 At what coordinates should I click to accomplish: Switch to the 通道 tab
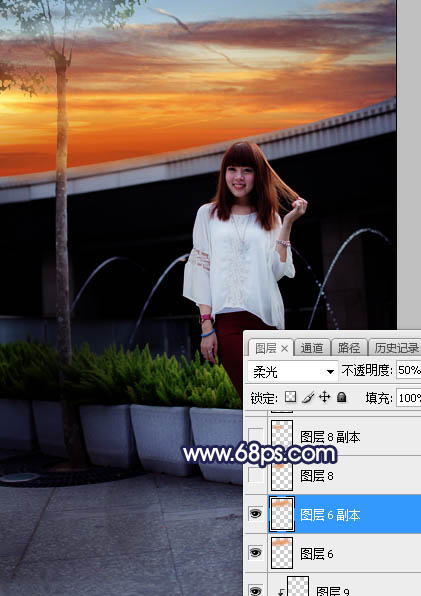(312, 348)
